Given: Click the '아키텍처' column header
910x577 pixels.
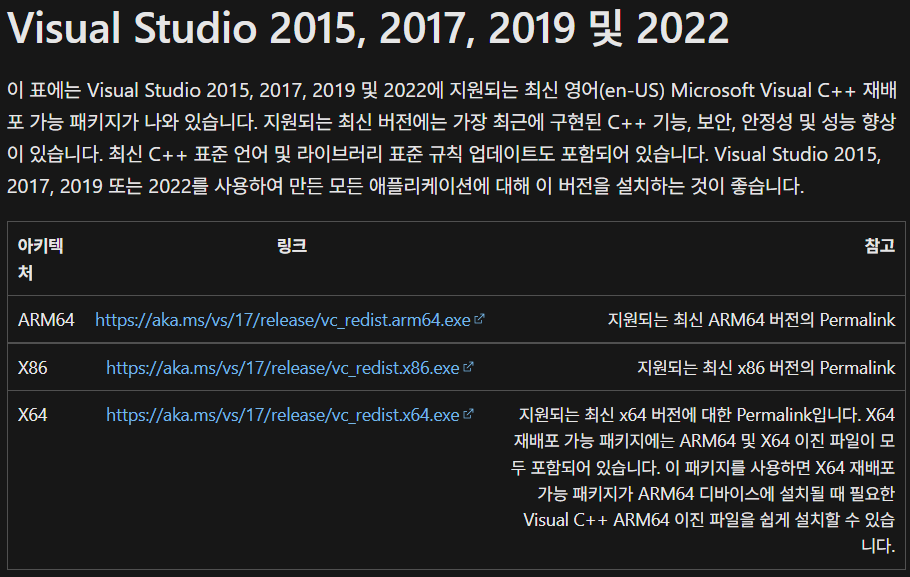Looking at the screenshot, I should [40, 259].
